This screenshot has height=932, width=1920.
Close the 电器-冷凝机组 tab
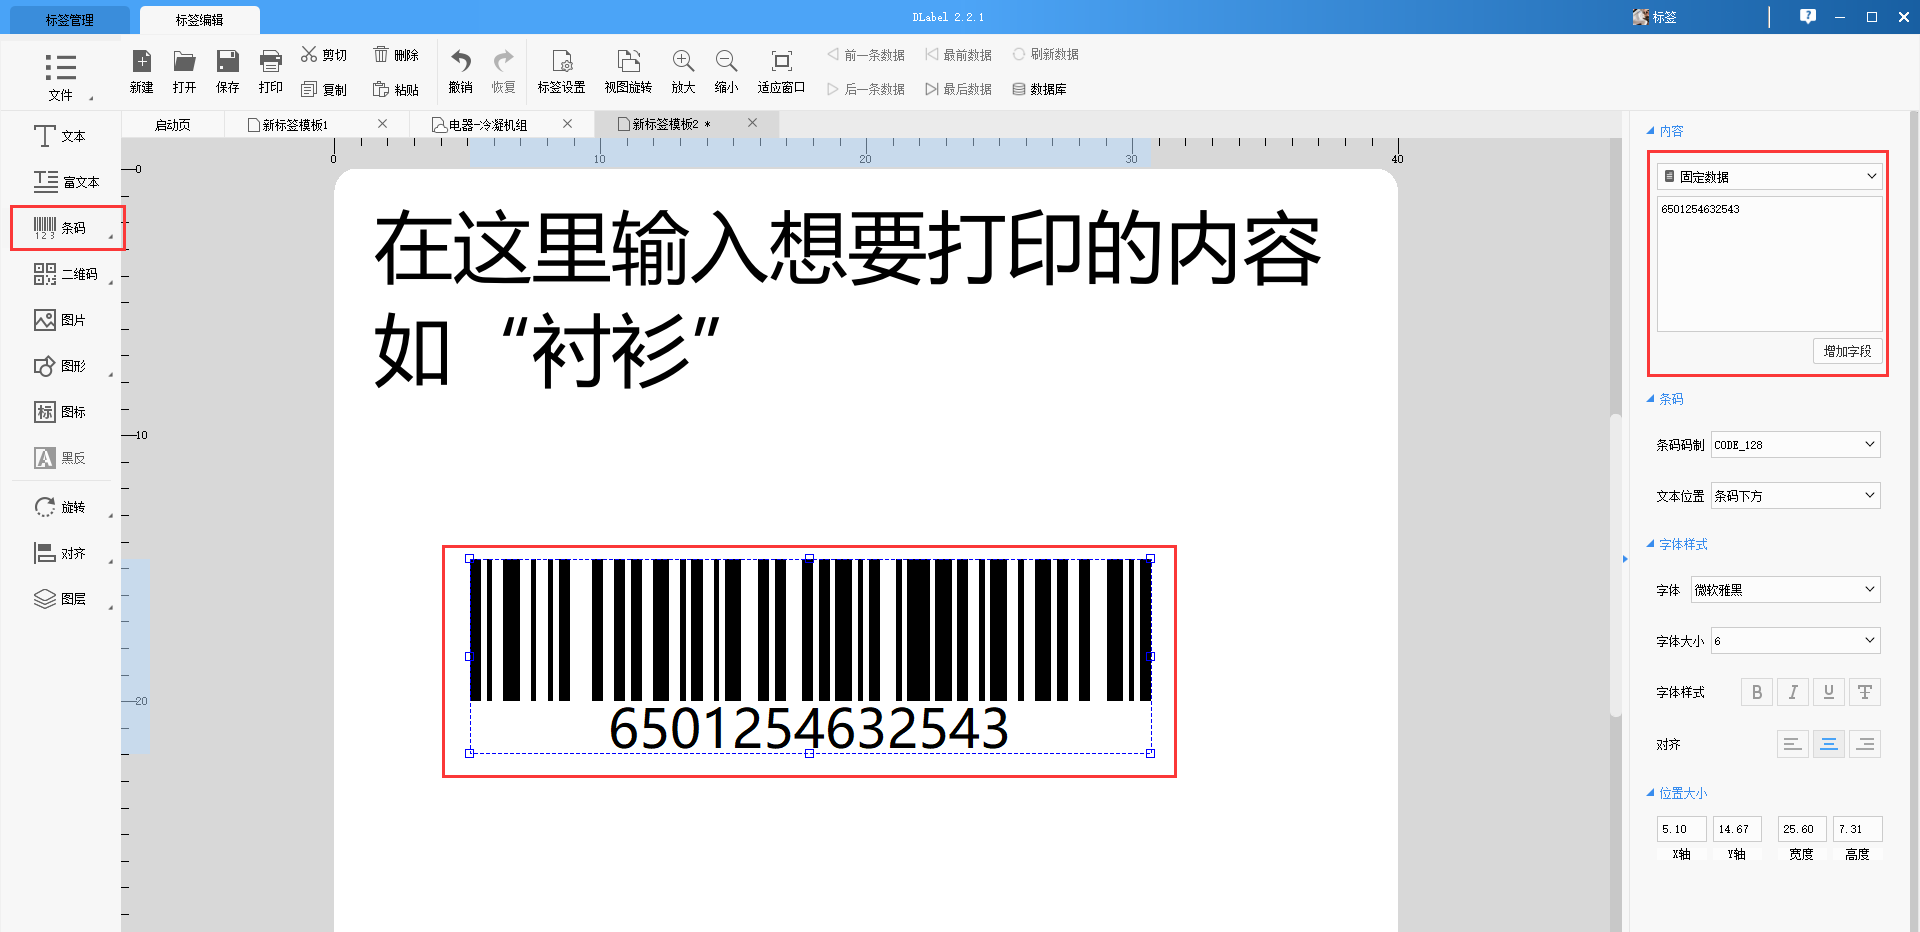567,124
